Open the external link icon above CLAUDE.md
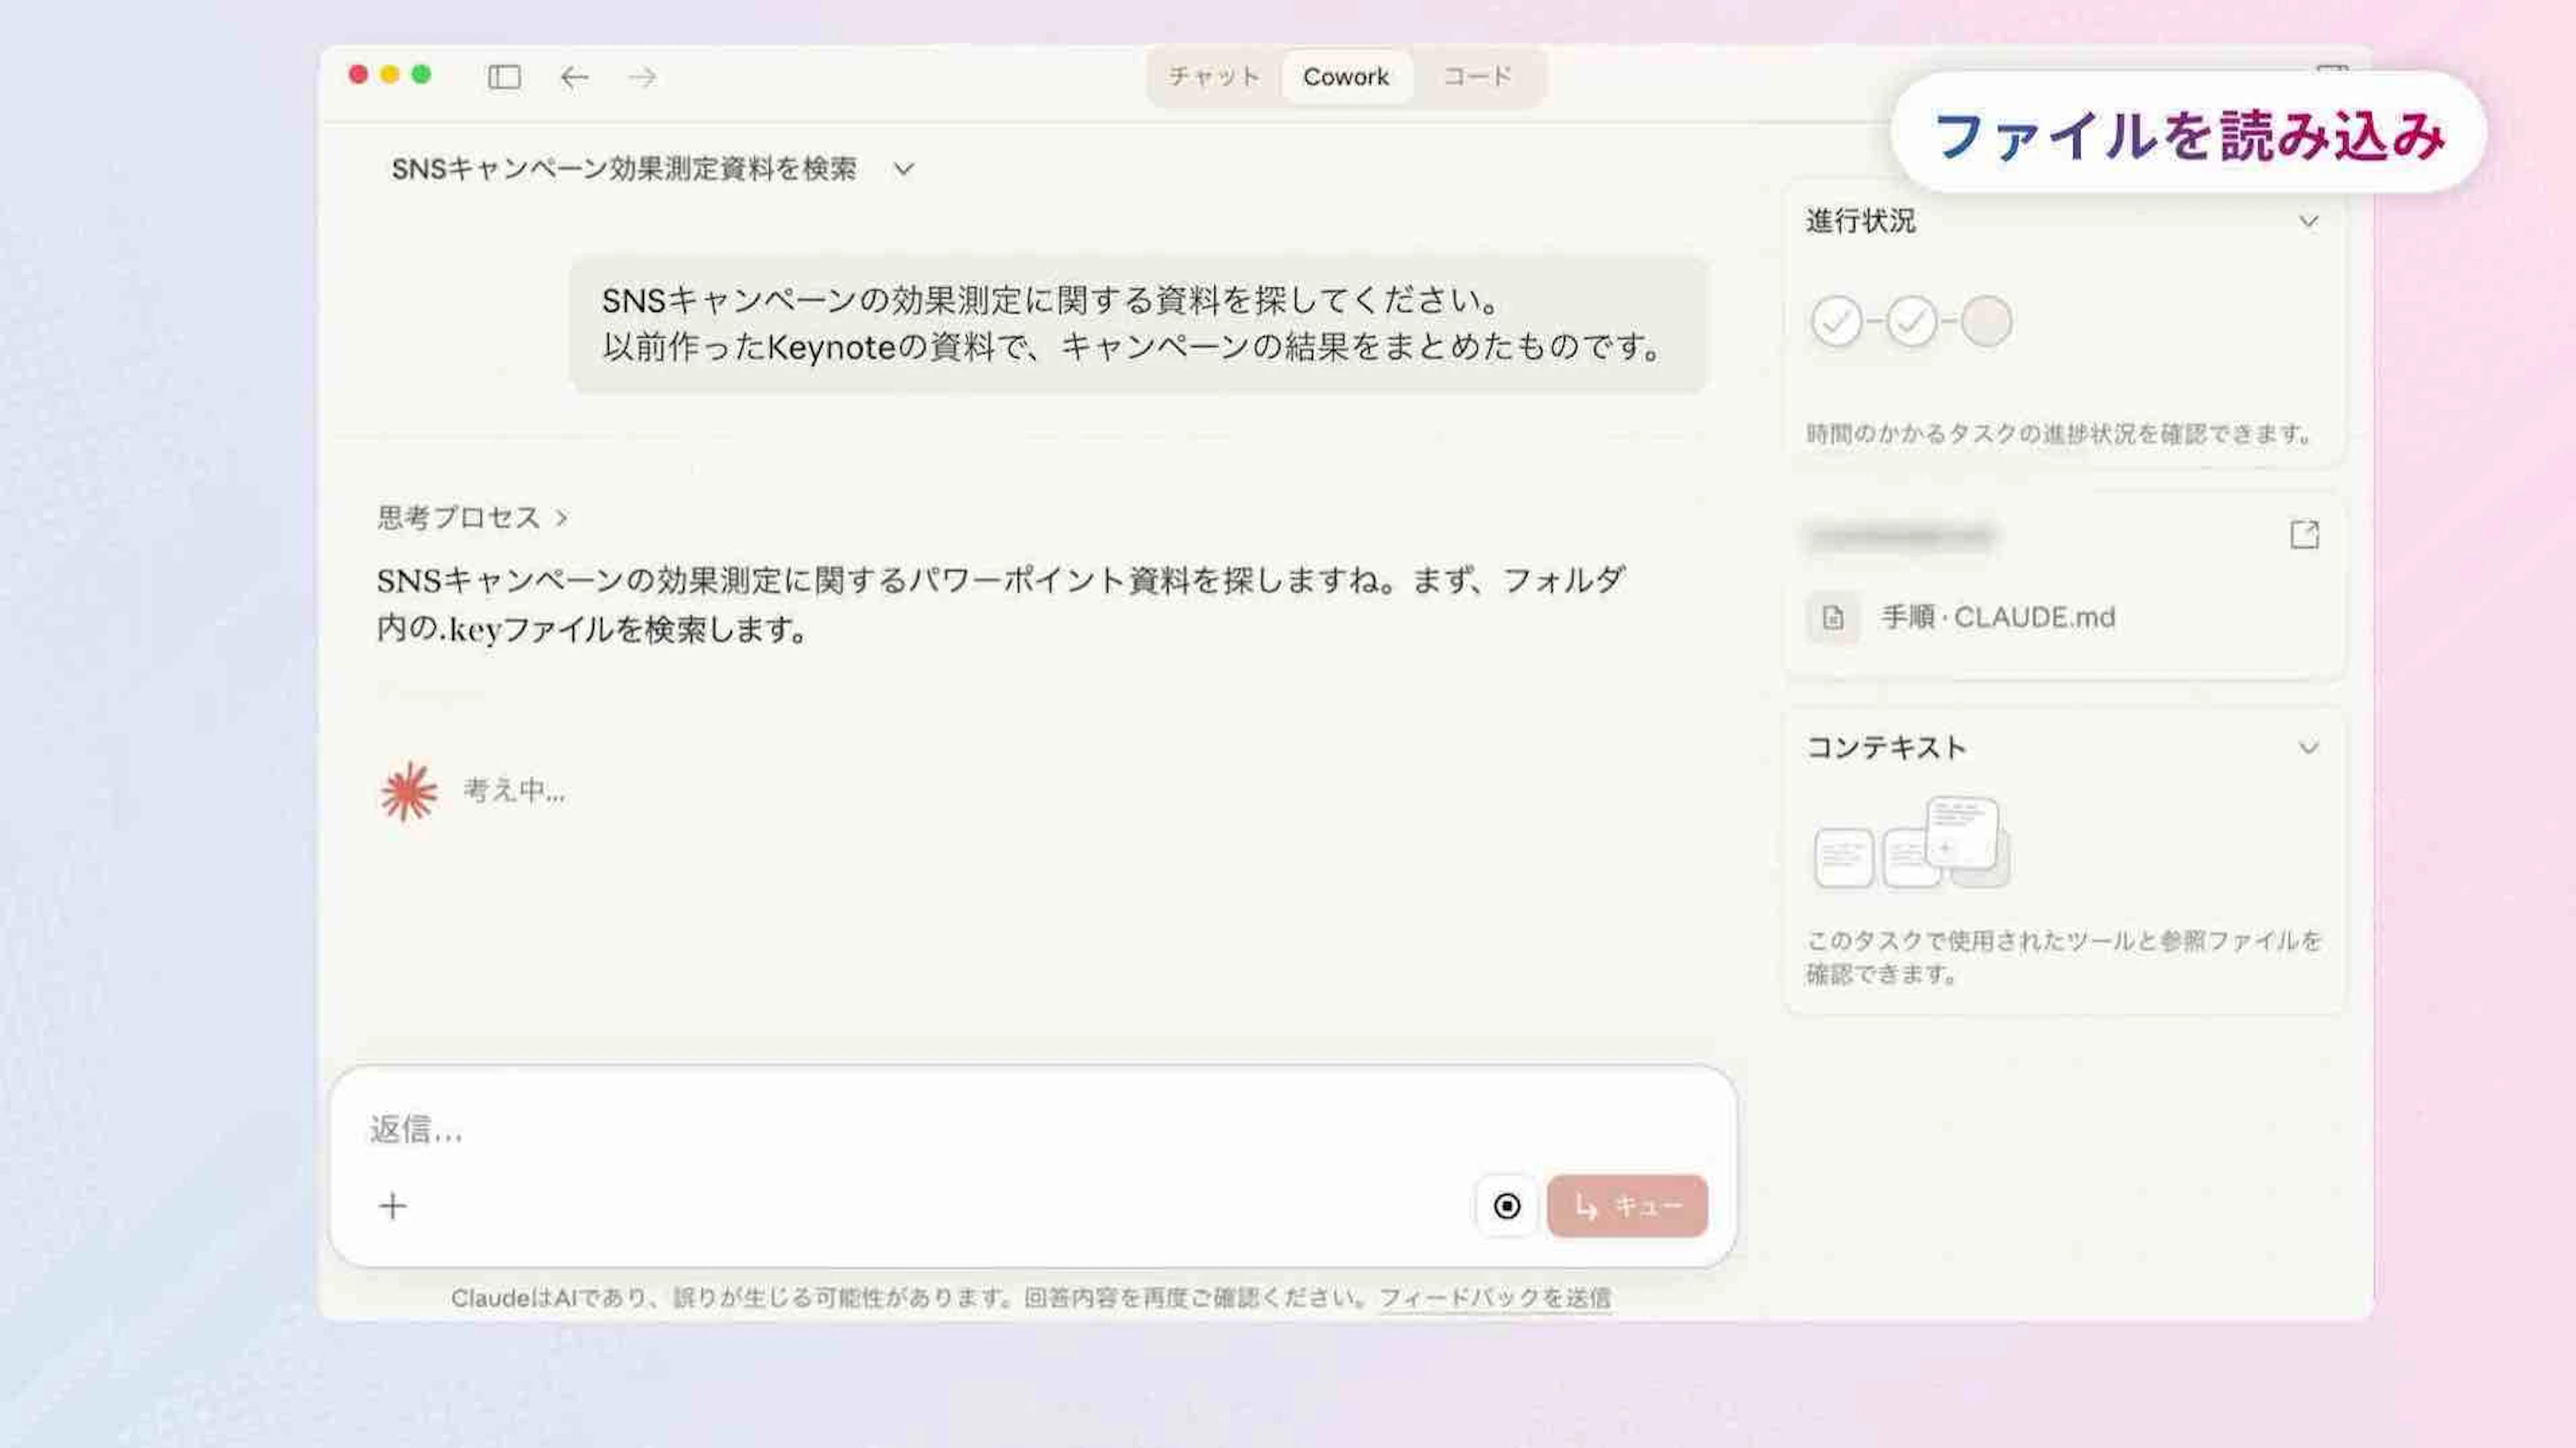 click(2304, 535)
